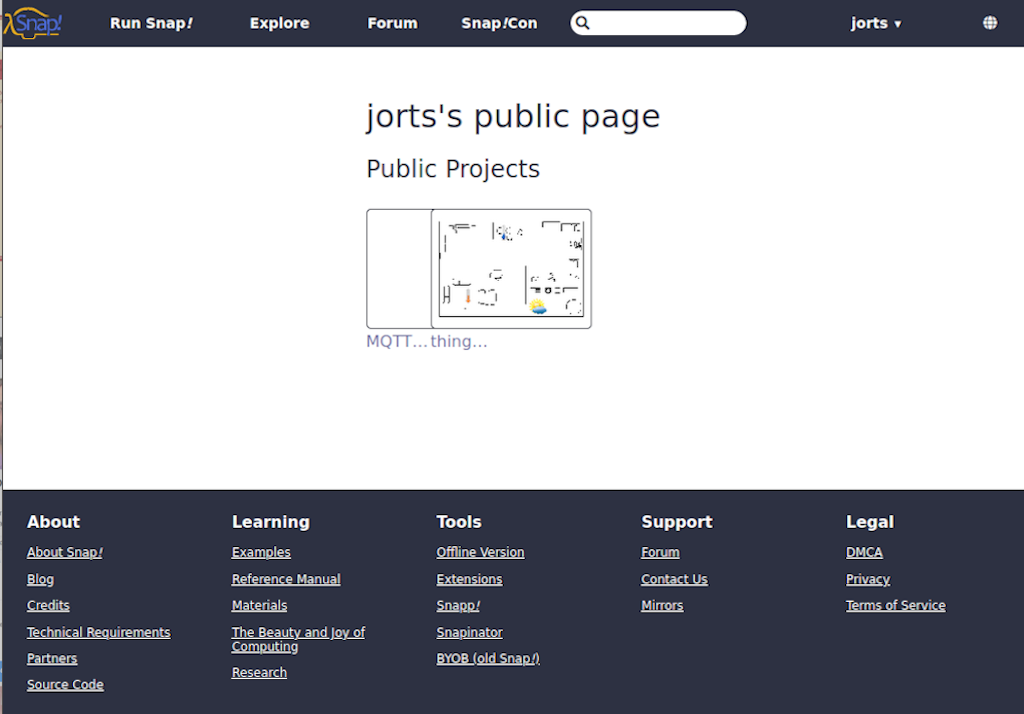Open About Snap! footer link

point(65,553)
